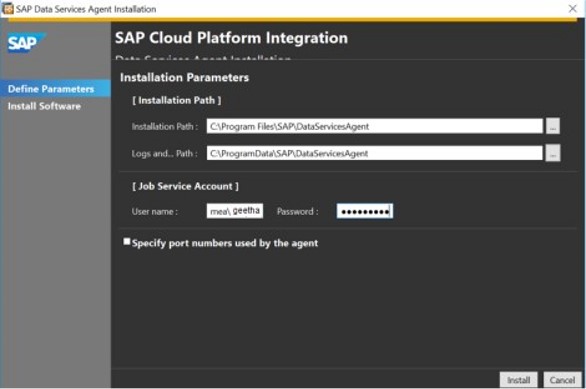The height and width of the screenshot is (389, 586).
Task: Click the SAP Cloud Platform Integration title
Action: pos(231,38)
